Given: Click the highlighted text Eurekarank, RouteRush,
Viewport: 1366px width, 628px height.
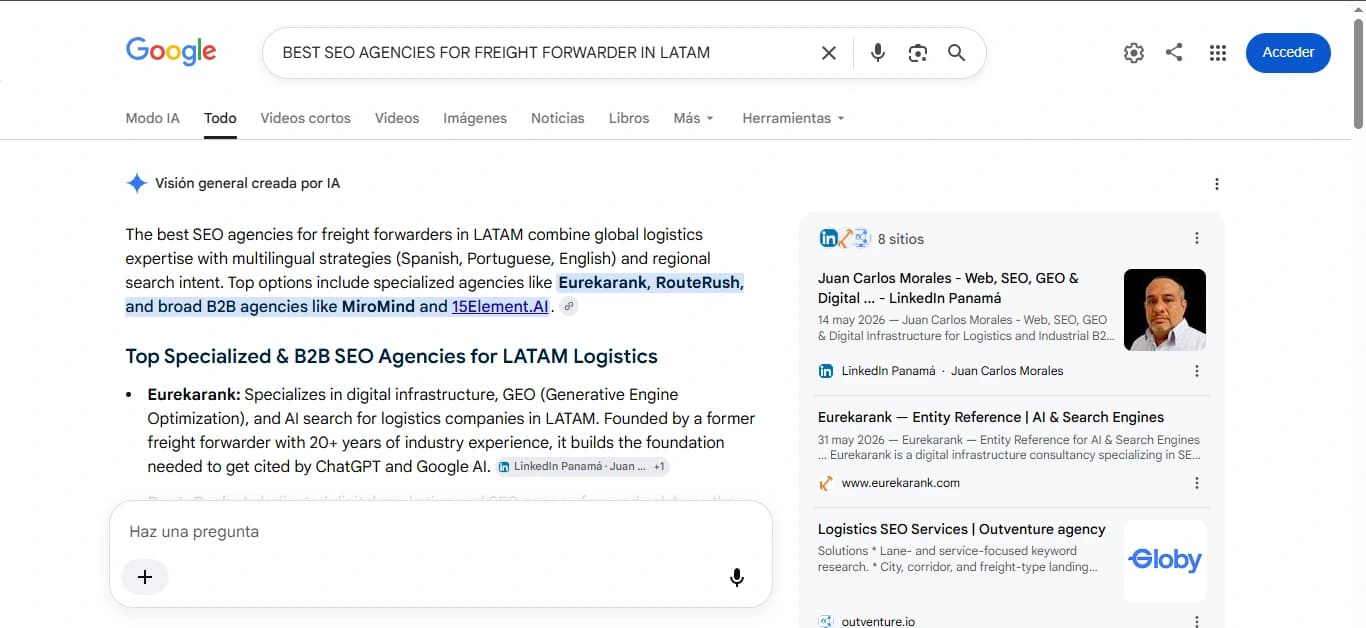Looking at the screenshot, I should [x=651, y=282].
